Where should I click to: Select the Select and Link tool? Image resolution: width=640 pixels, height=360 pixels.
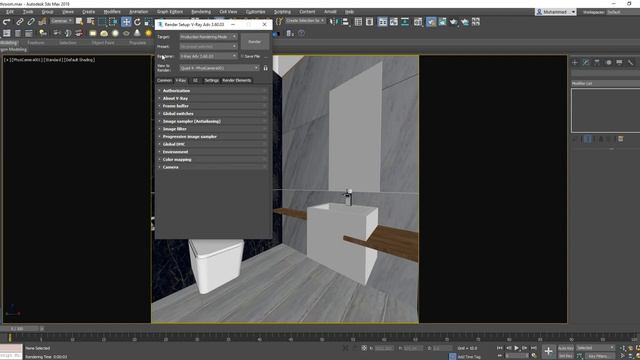(x=20, y=22)
